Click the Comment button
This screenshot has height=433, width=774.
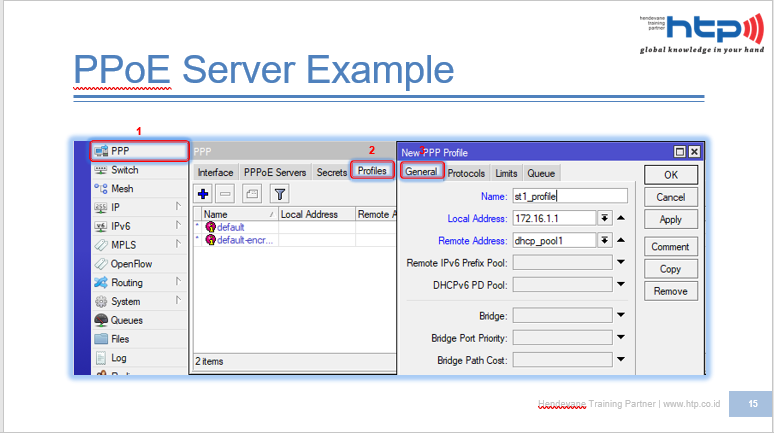pyautogui.click(x=671, y=246)
